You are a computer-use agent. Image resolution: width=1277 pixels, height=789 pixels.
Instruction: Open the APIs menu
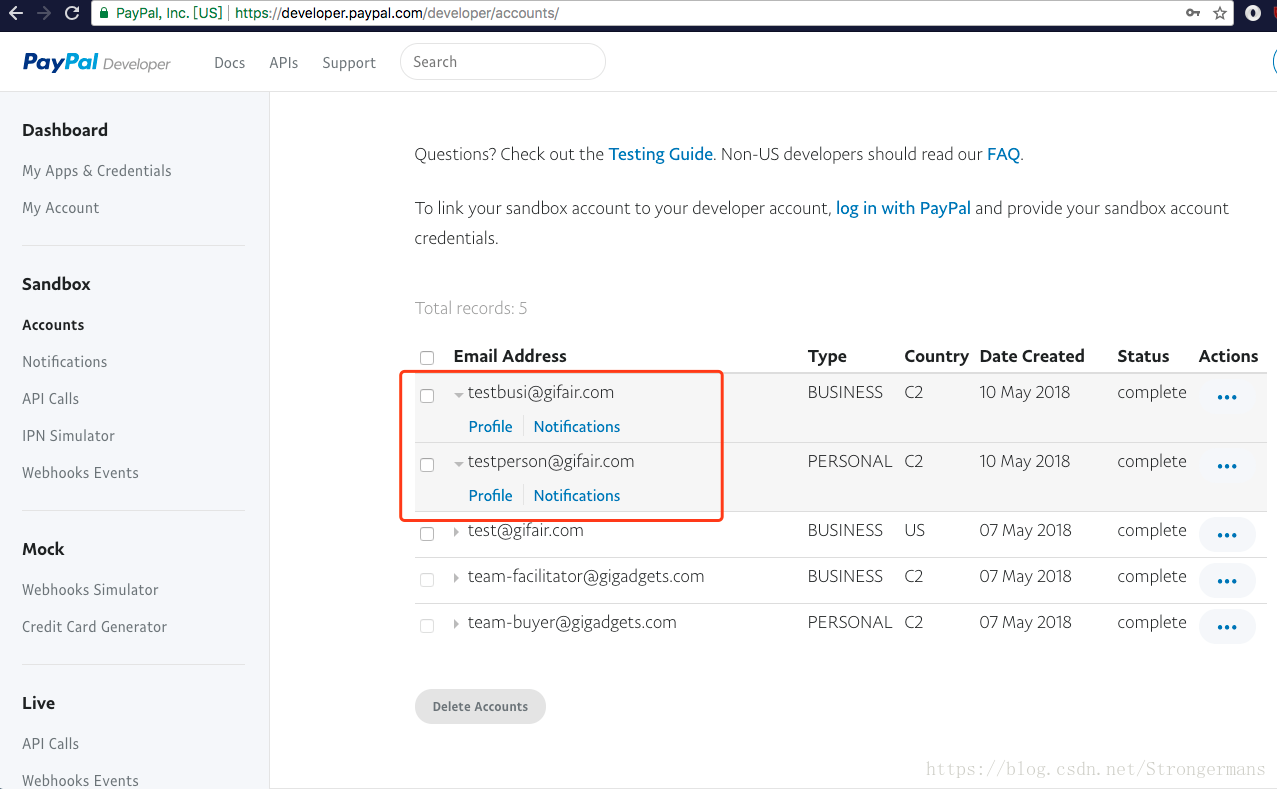coord(284,62)
